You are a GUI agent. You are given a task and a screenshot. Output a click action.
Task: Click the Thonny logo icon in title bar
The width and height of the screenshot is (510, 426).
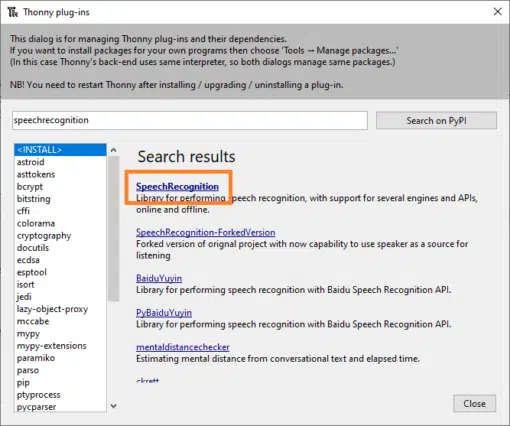(x=13, y=13)
